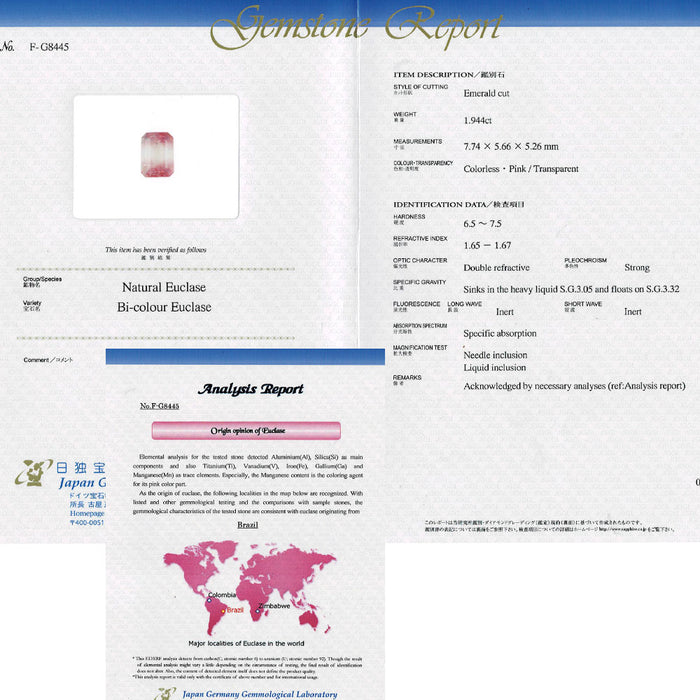
Task: Click the 'Bi-colour Euclase' variety value
Action: [x=164, y=307]
